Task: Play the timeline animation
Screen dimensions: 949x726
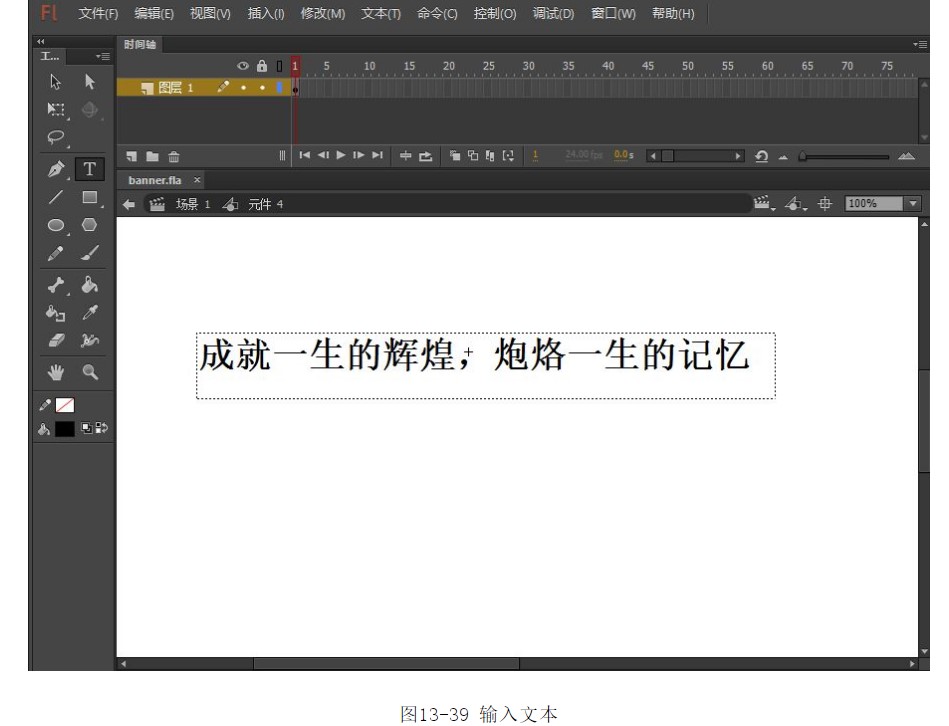Action: [341, 156]
